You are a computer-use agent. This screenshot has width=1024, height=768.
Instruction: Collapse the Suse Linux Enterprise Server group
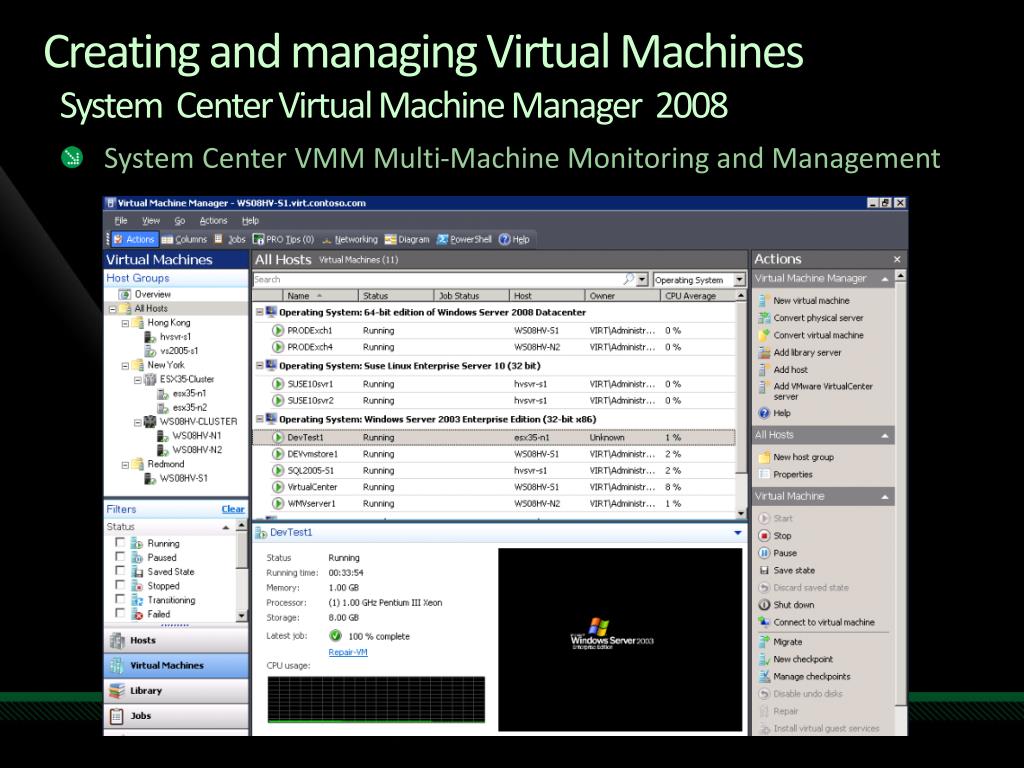(259, 366)
